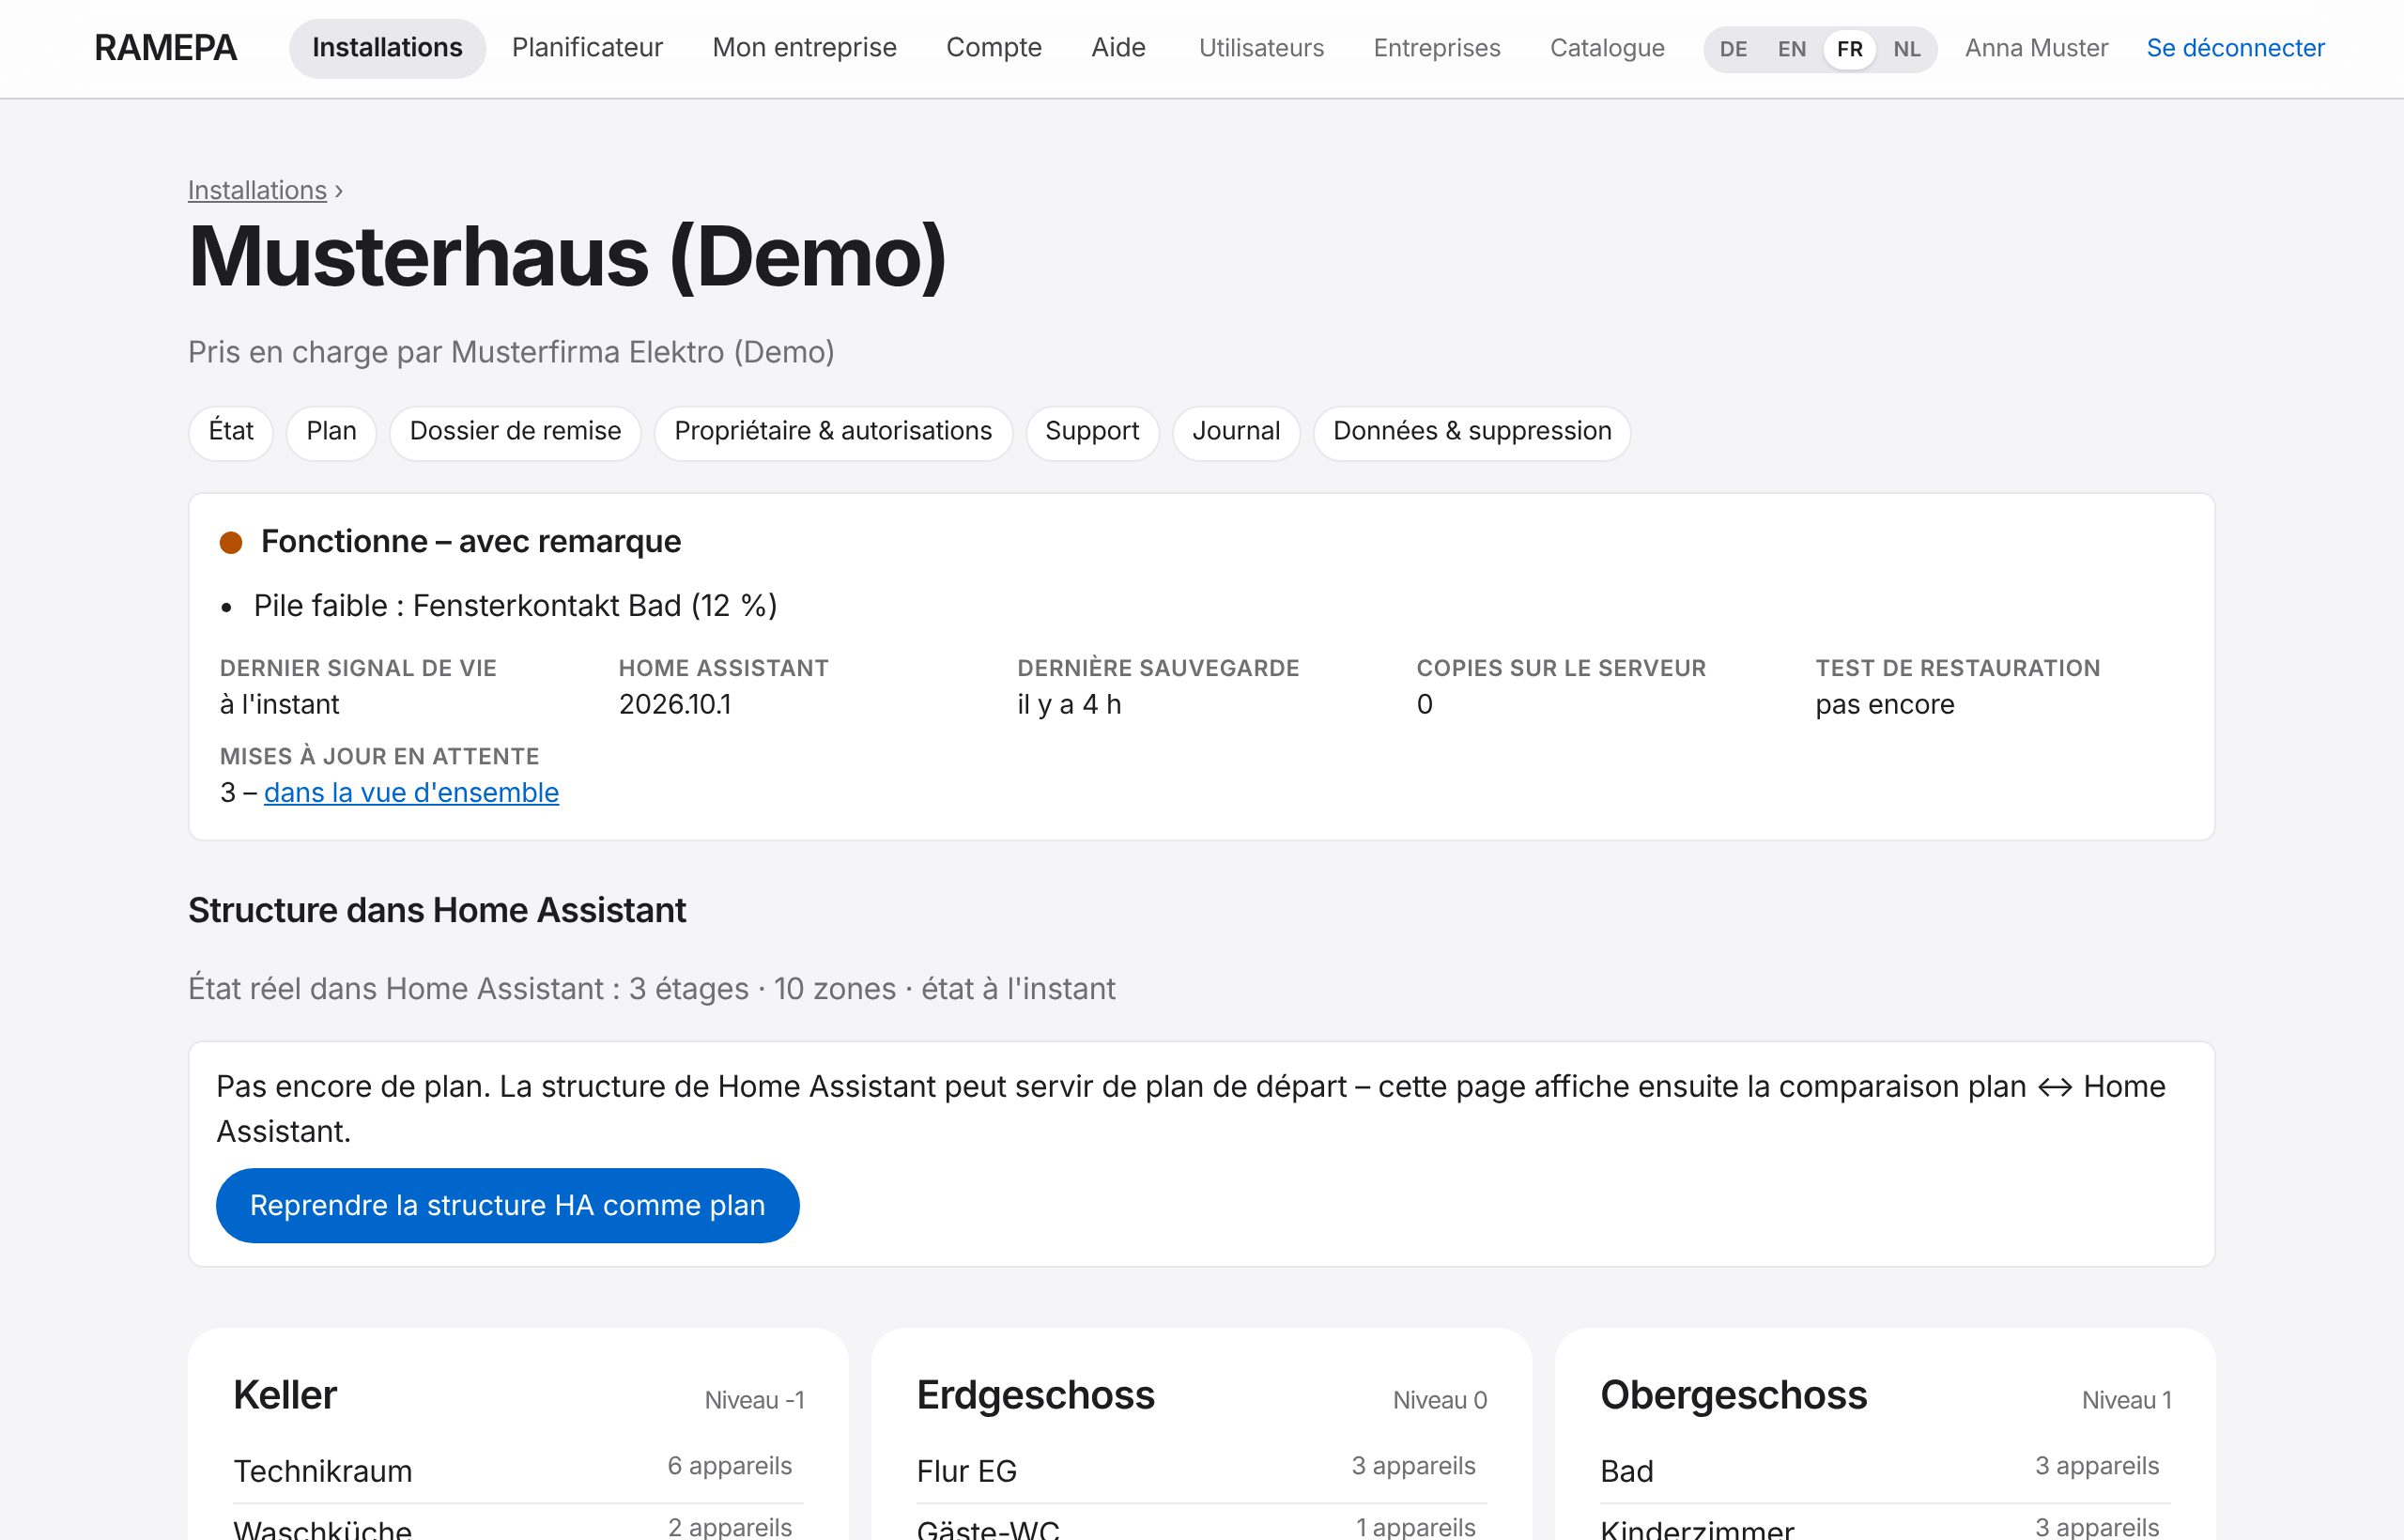Image resolution: width=2404 pixels, height=1540 pixels.
Task: Click the 'Fonctionne – avec remarque' status heading
Action: point(471,541)
